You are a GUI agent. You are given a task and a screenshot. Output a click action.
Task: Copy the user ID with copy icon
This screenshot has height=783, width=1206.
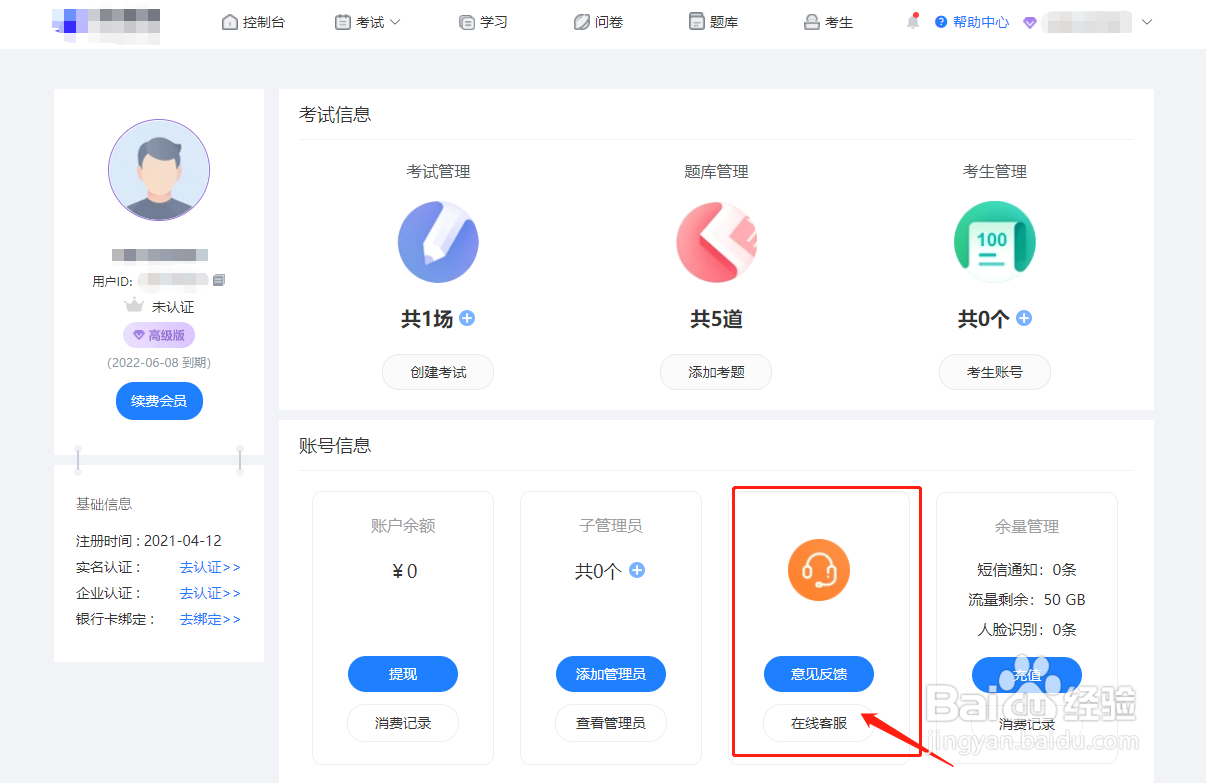pos(219,280)
